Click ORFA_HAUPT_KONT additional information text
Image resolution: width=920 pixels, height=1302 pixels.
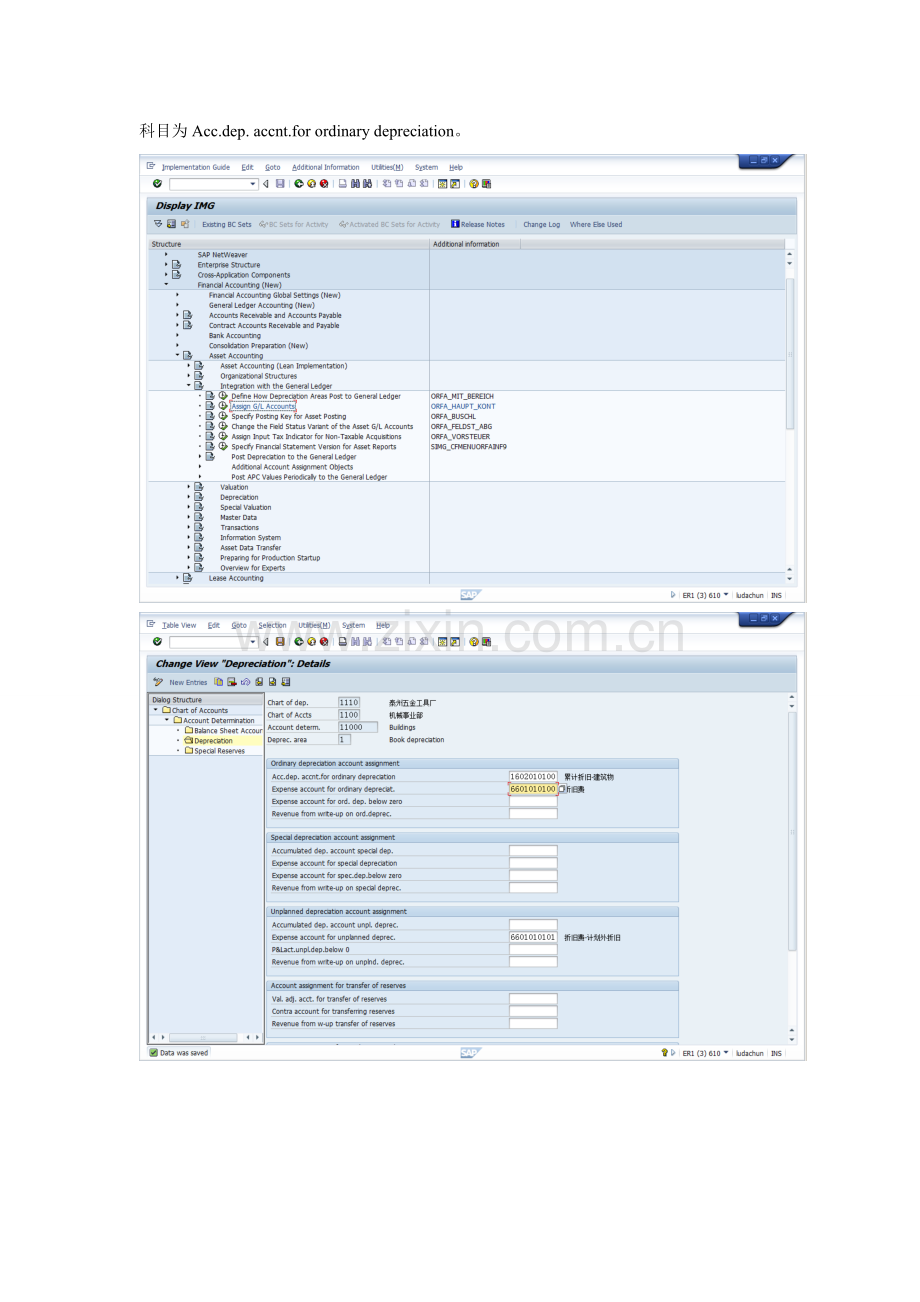click(x=463, y=407)
